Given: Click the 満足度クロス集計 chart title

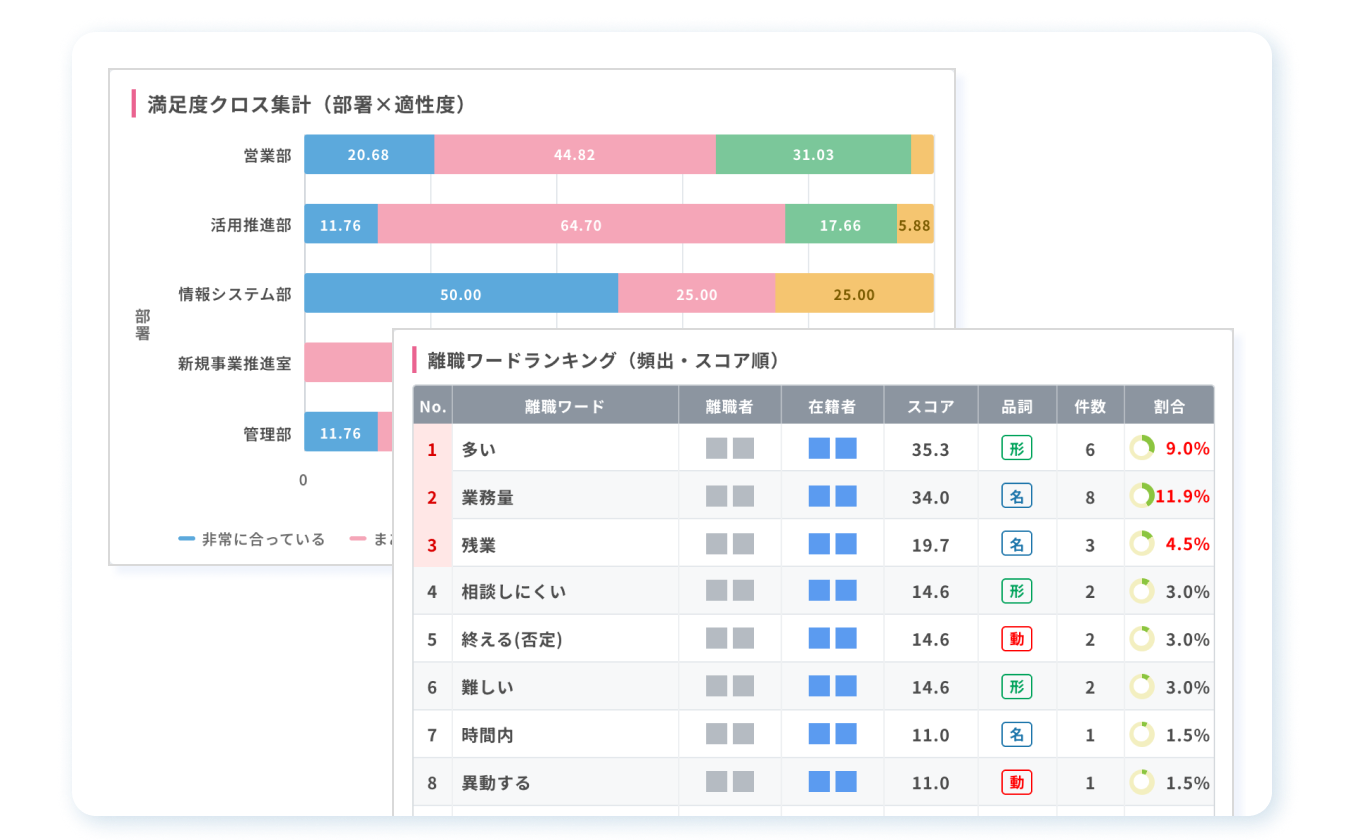Looking at the screenshot, I should (x=306, y=104).
